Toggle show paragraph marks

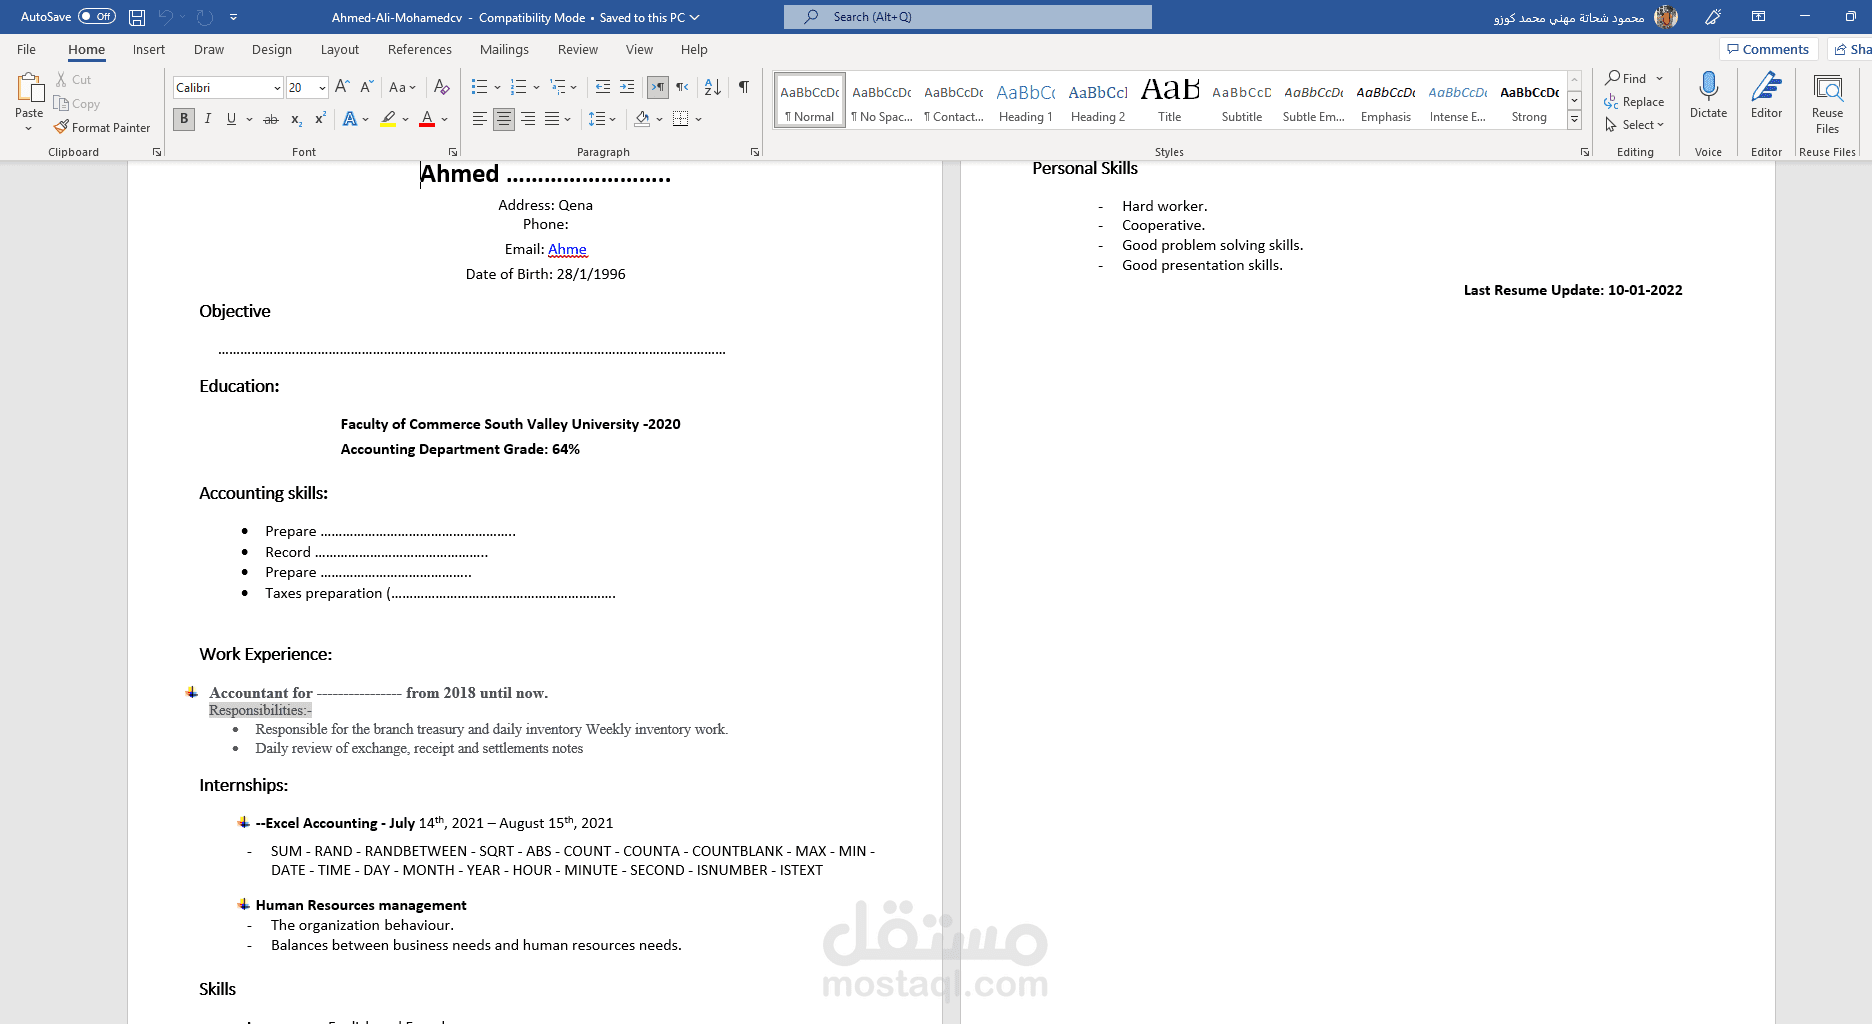click(744, 87)
